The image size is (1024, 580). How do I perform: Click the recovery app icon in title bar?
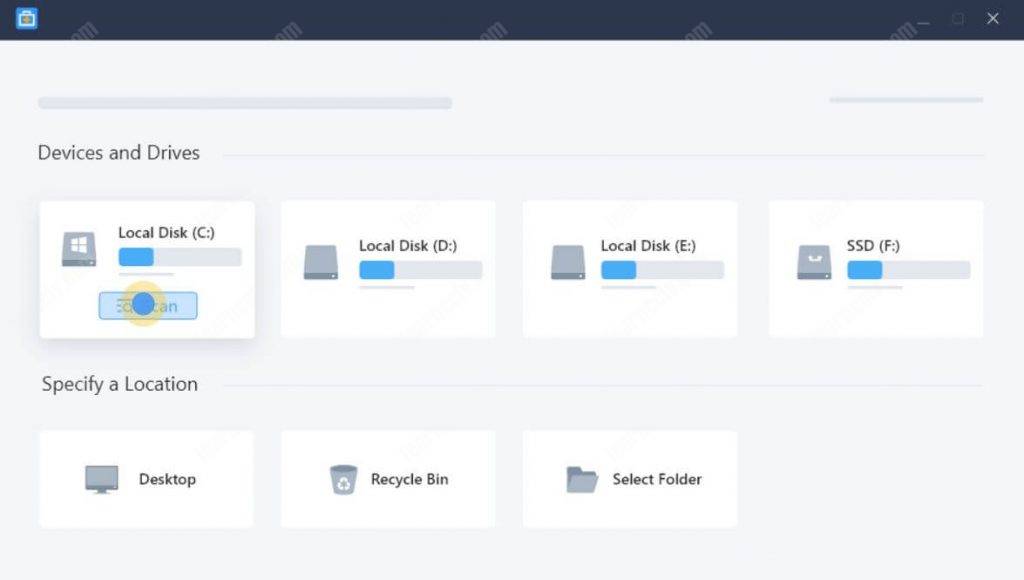click(x=25, y=18)
